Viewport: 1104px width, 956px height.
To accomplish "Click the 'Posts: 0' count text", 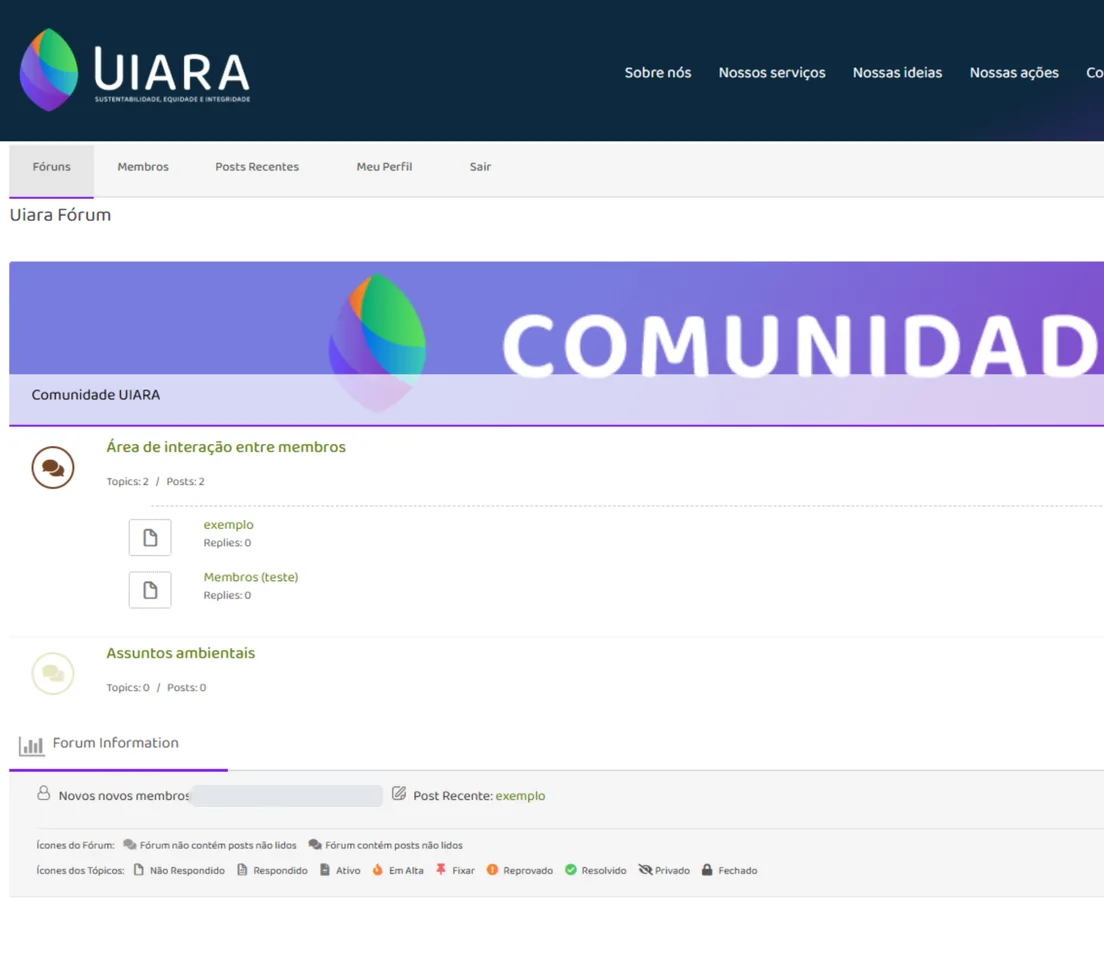I will (187, 688).
